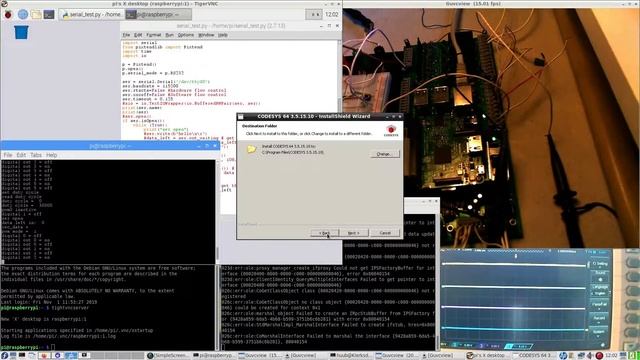Open File menu in pi@raspberrypi terminal
Image resolution: width=640 pixels, height=360 pixels.
pyautogui.click(x=8, y=155)
